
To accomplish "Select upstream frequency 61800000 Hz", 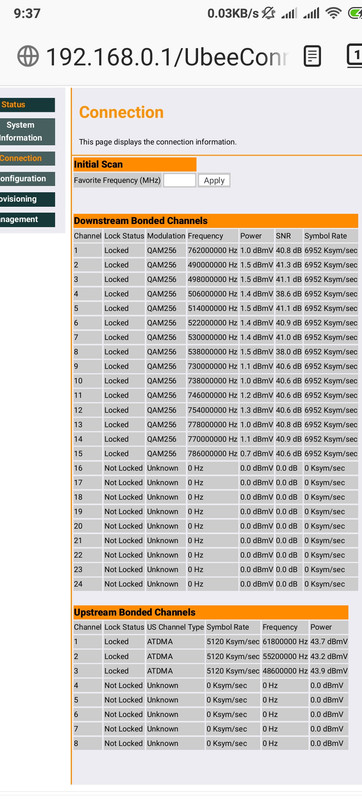I will 285,642.
